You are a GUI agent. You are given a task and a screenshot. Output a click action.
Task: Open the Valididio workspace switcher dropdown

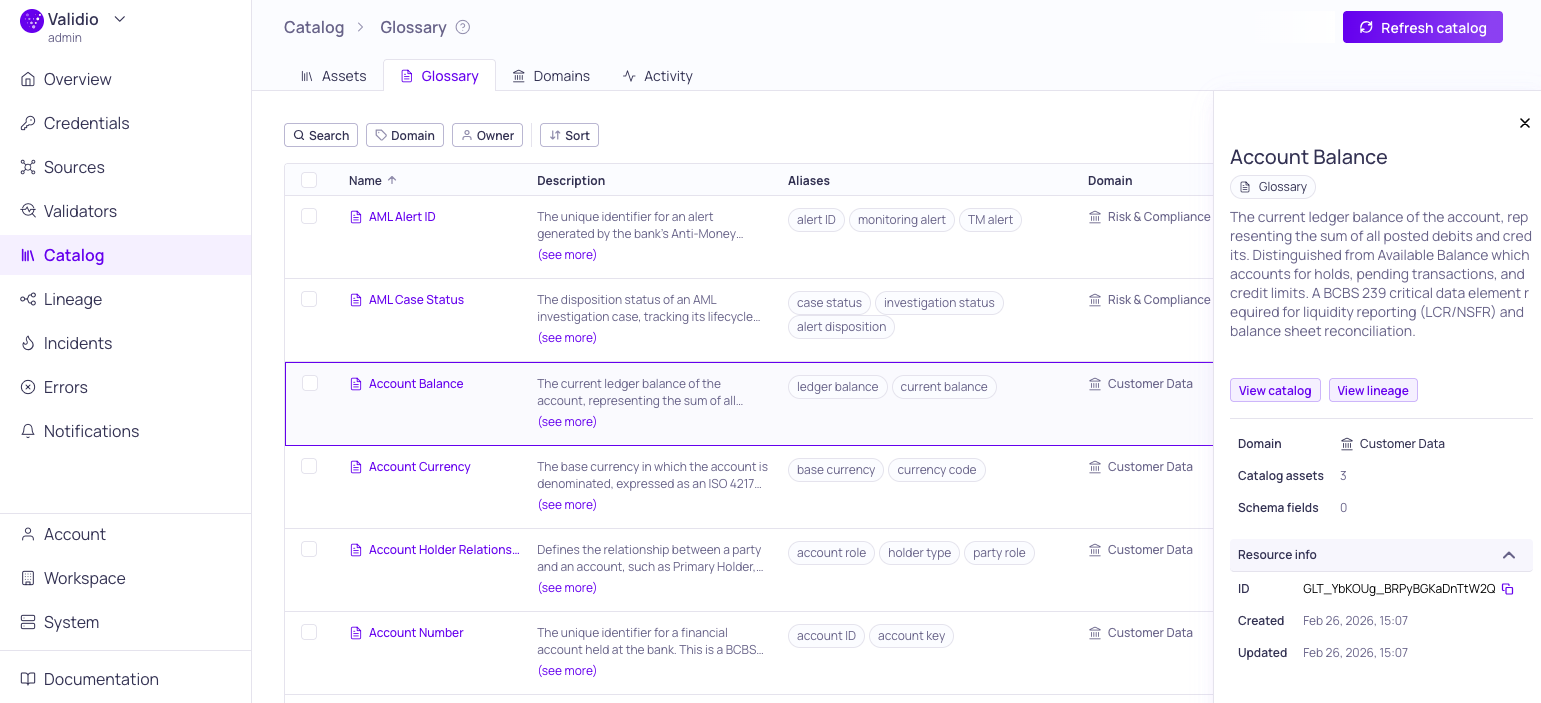[120, 19]
